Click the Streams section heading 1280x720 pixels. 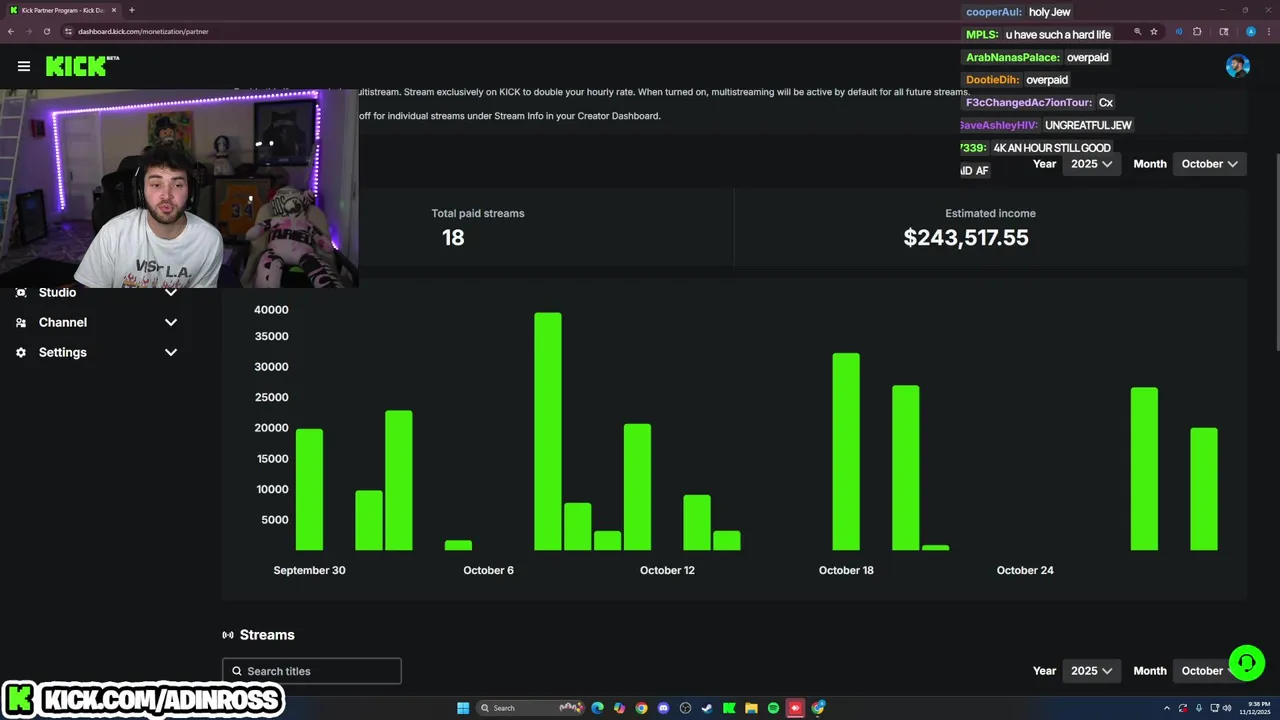pyautogui.click(x=267, y=635)
